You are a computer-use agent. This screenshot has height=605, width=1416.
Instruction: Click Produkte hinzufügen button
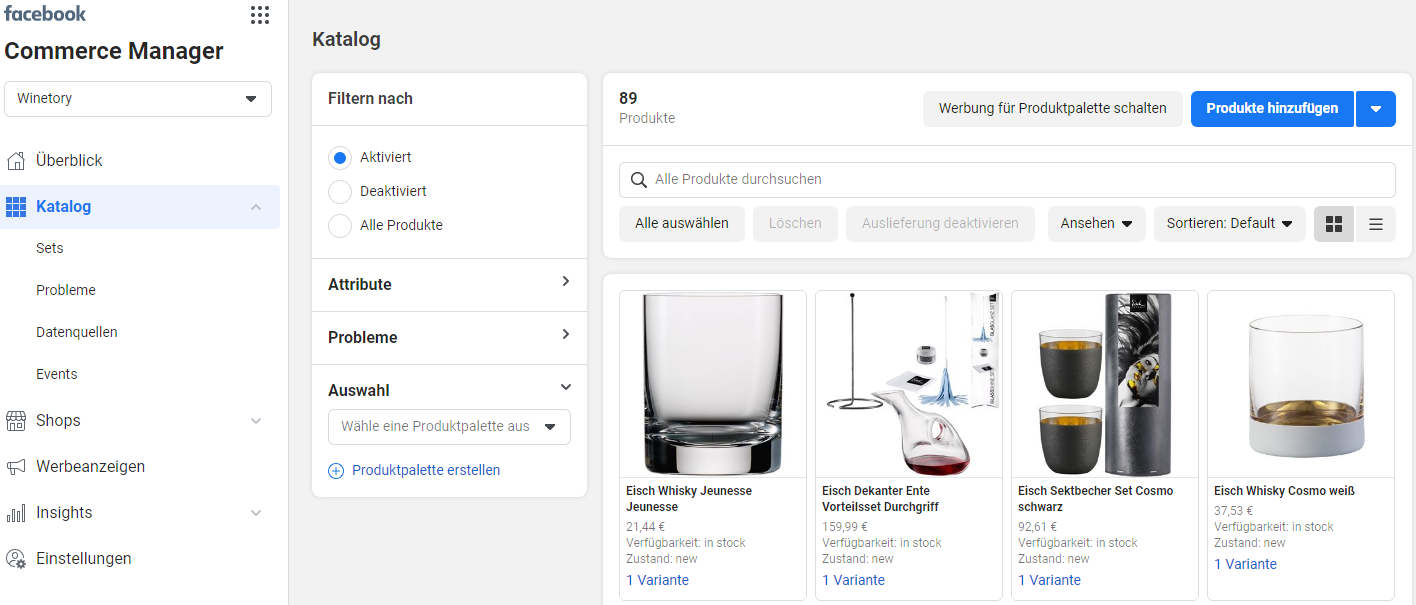tap(1272, 109)
